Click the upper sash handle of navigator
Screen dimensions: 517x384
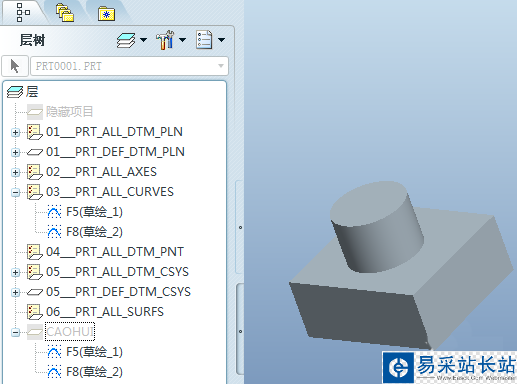[x=240, y=227]
